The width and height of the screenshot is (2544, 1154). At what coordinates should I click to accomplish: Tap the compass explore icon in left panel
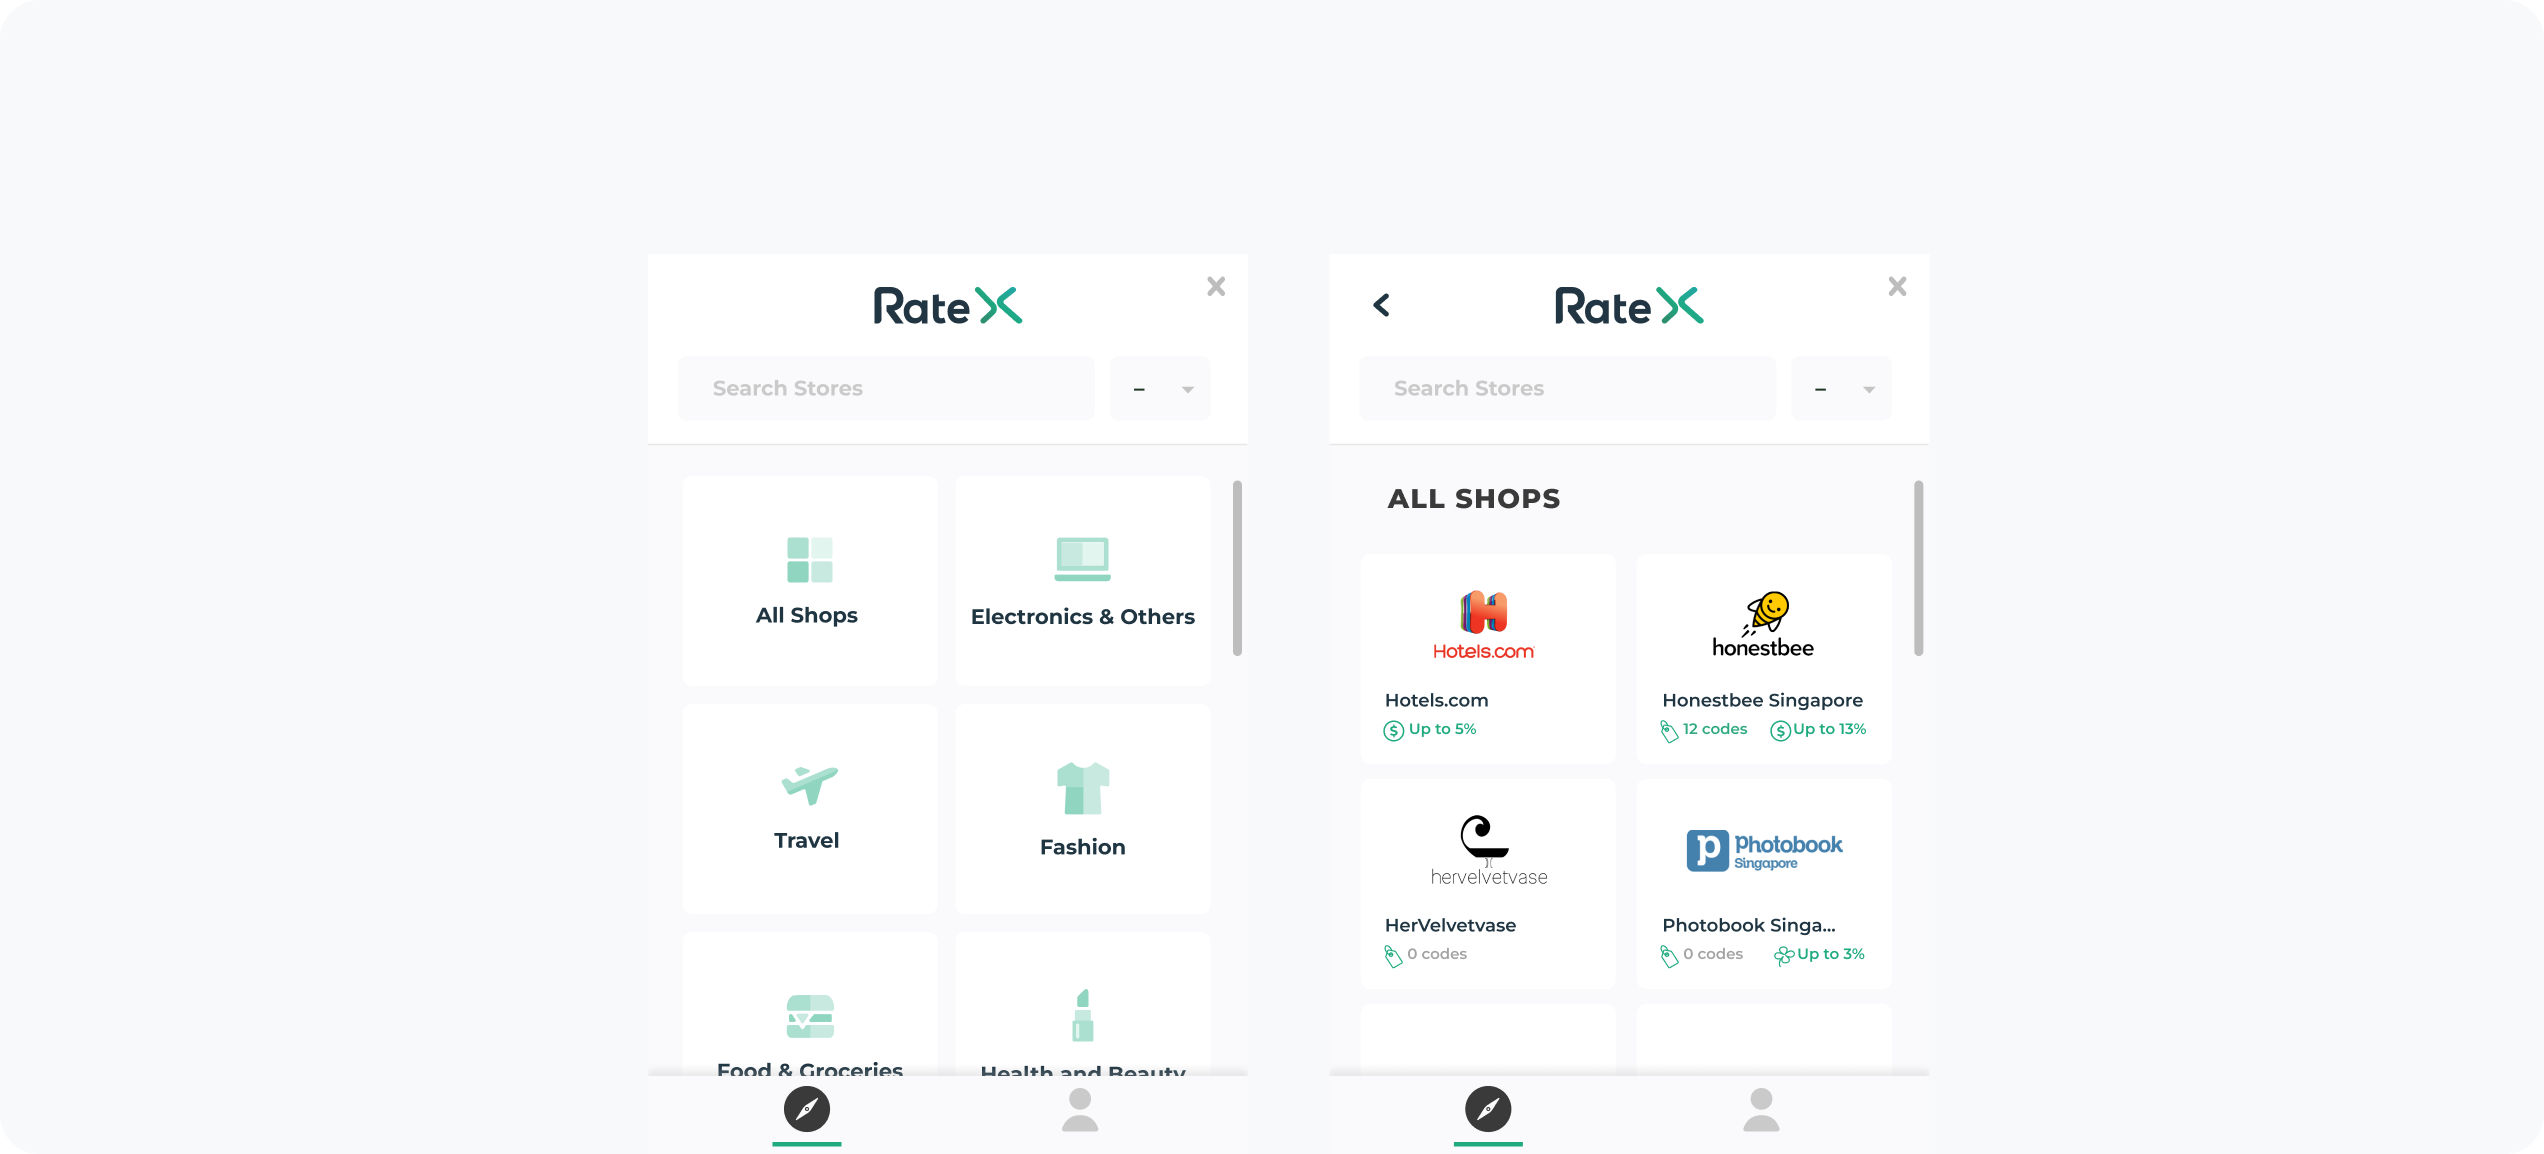[806, 1110]
